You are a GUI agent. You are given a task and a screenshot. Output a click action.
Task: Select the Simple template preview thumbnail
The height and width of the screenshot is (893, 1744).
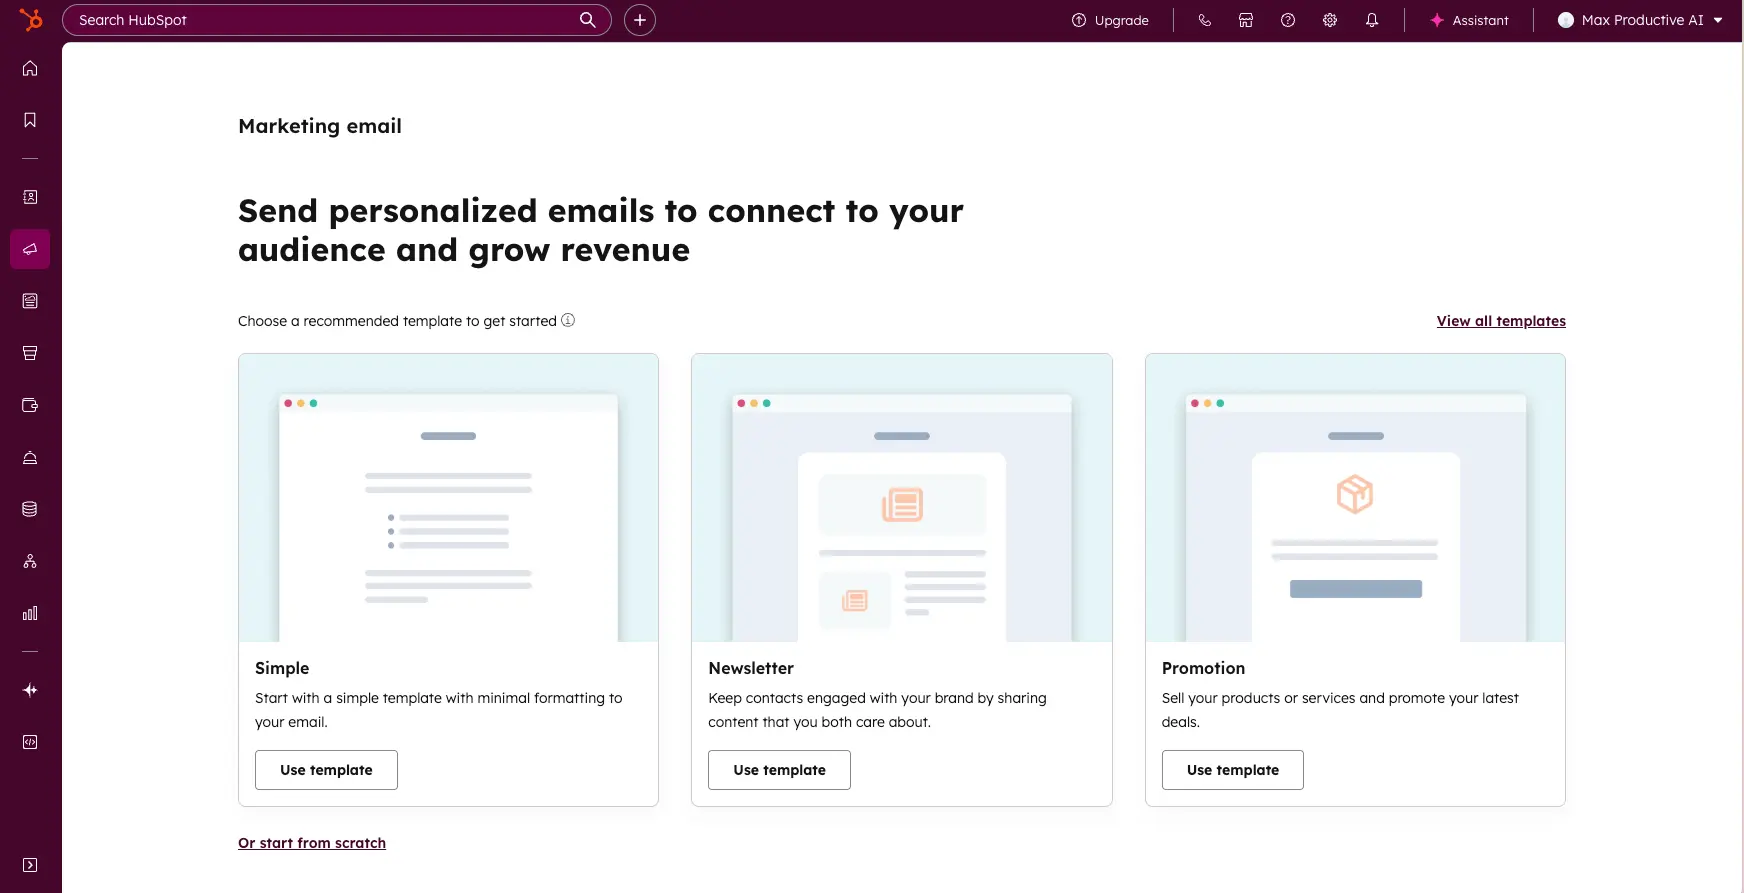point(448,498)
